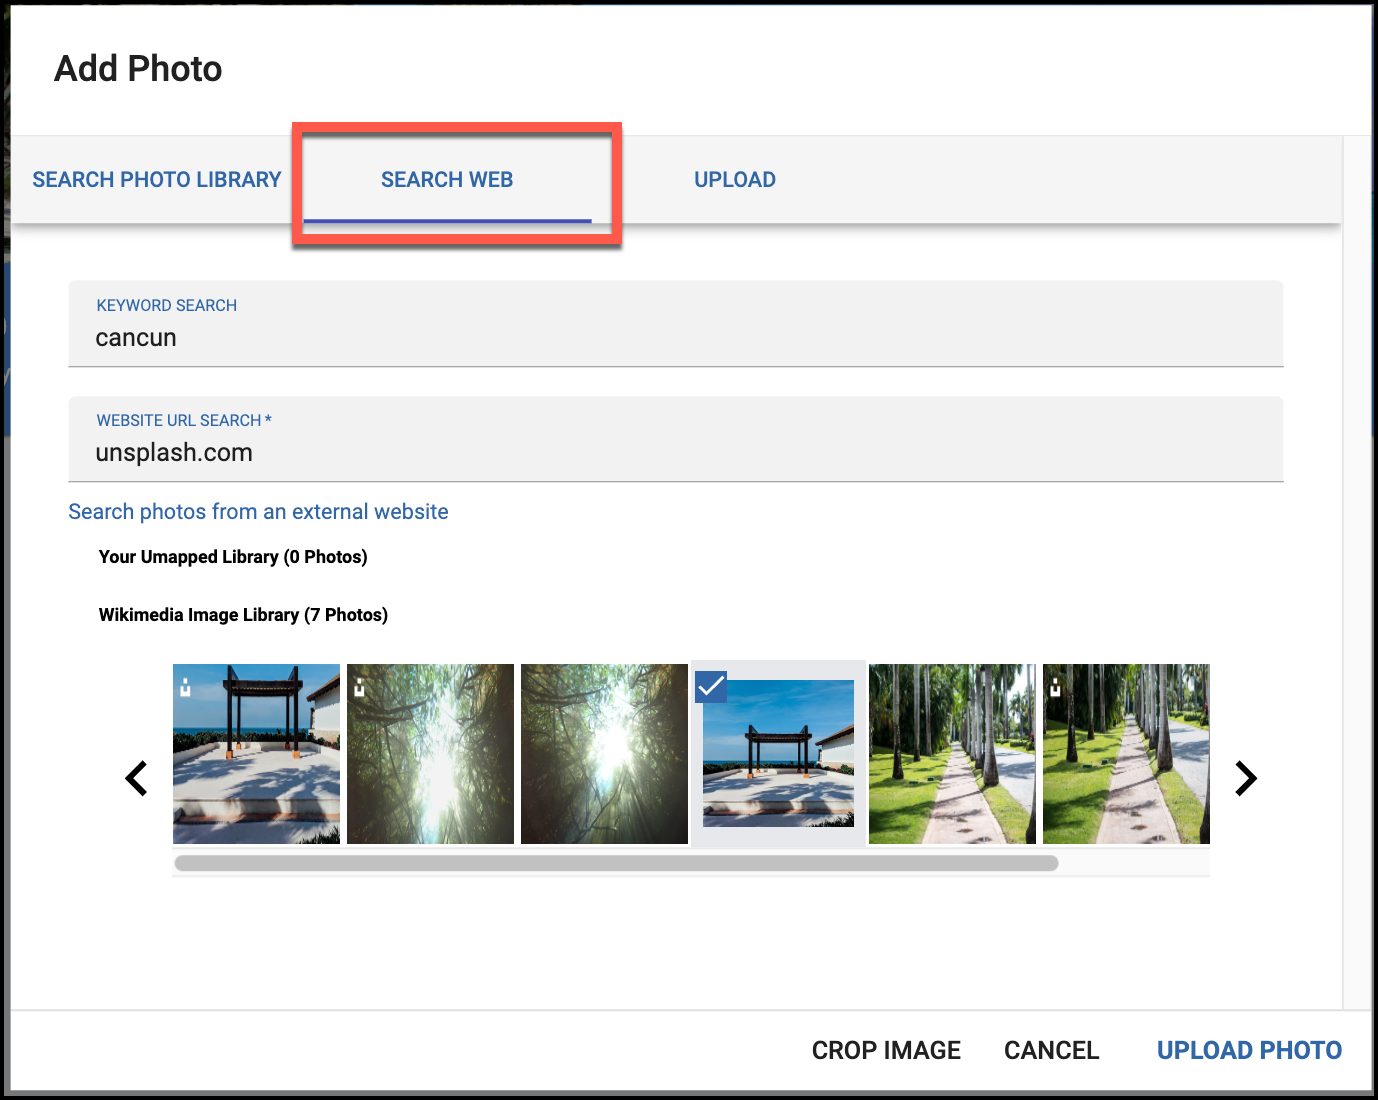The image size is (1378, 1100).
Task: Click Wikimedia Image Library (7 Photos) heading
Action: click(243, 615)
